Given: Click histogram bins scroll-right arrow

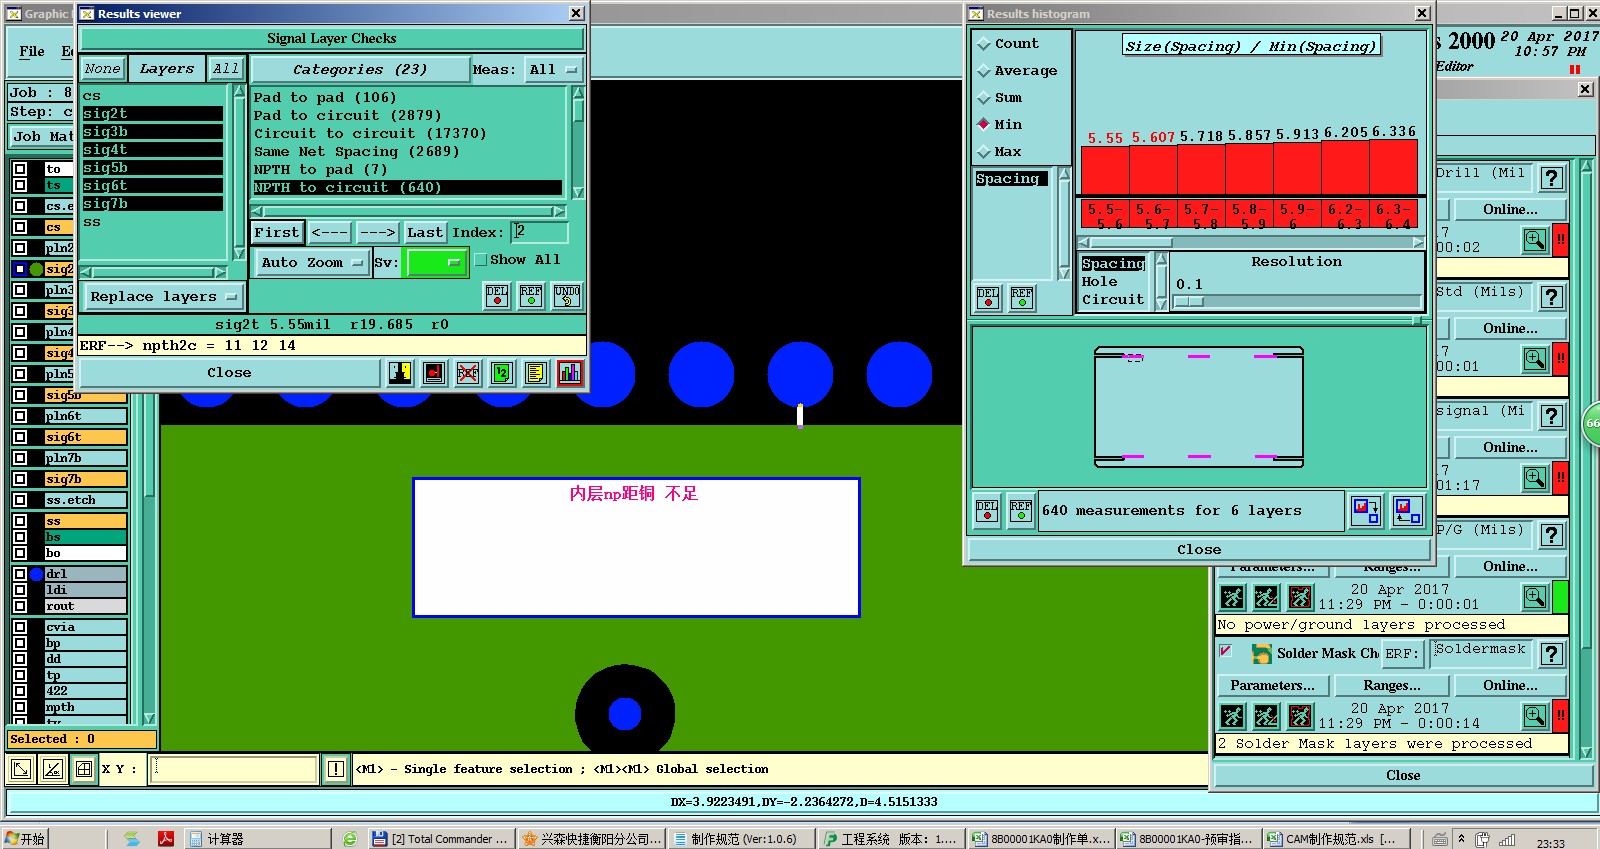Looking at the screenshot, I should pyautogui.click(x=1418, y=243).
